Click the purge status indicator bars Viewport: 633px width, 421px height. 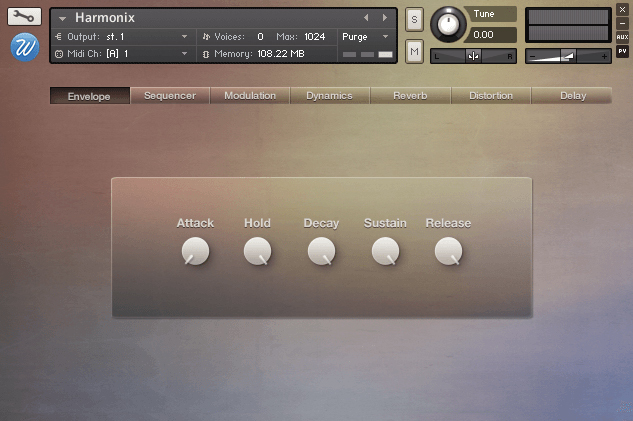pyautogui.click(x=368, y=54)
